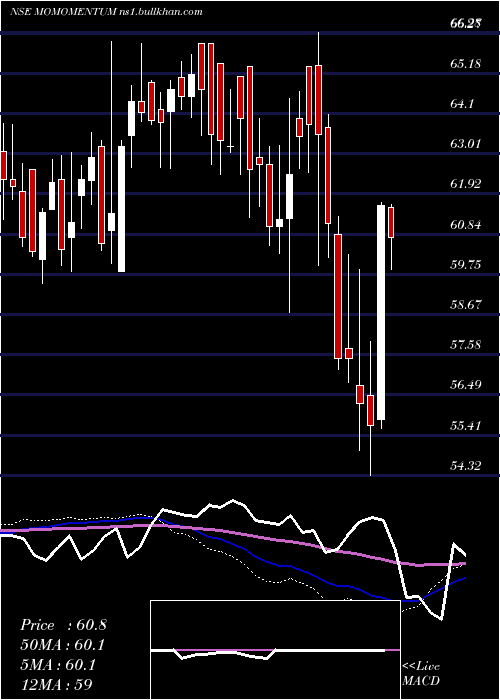Screen dimensions: 500x700
Task: Click the 66.25 price axis label
Action: click(x=466, y=24)
